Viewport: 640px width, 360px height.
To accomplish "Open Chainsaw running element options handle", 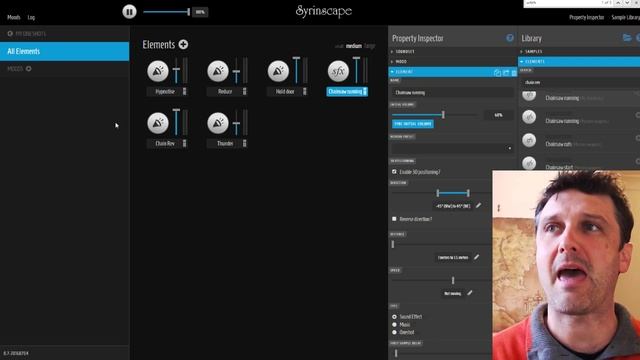I will (365, 91).
